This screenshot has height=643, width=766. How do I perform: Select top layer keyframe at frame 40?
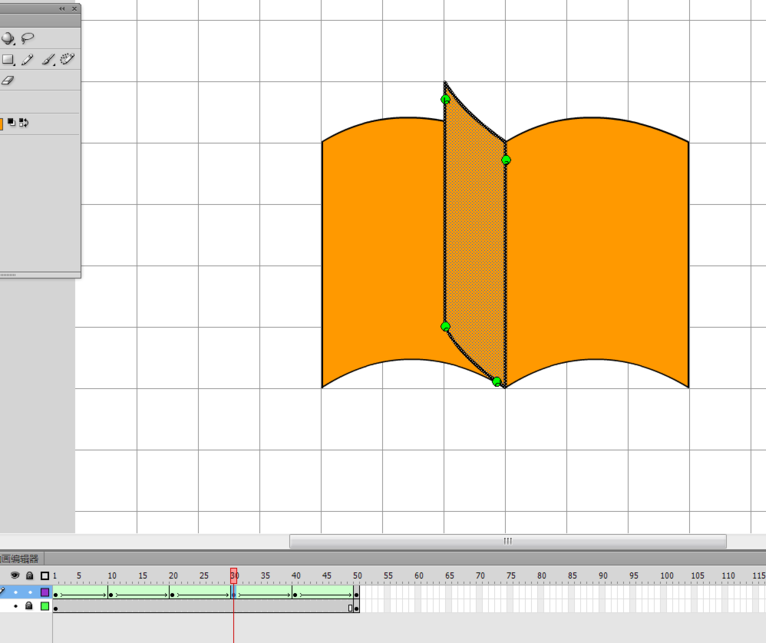tap(295, 595)
